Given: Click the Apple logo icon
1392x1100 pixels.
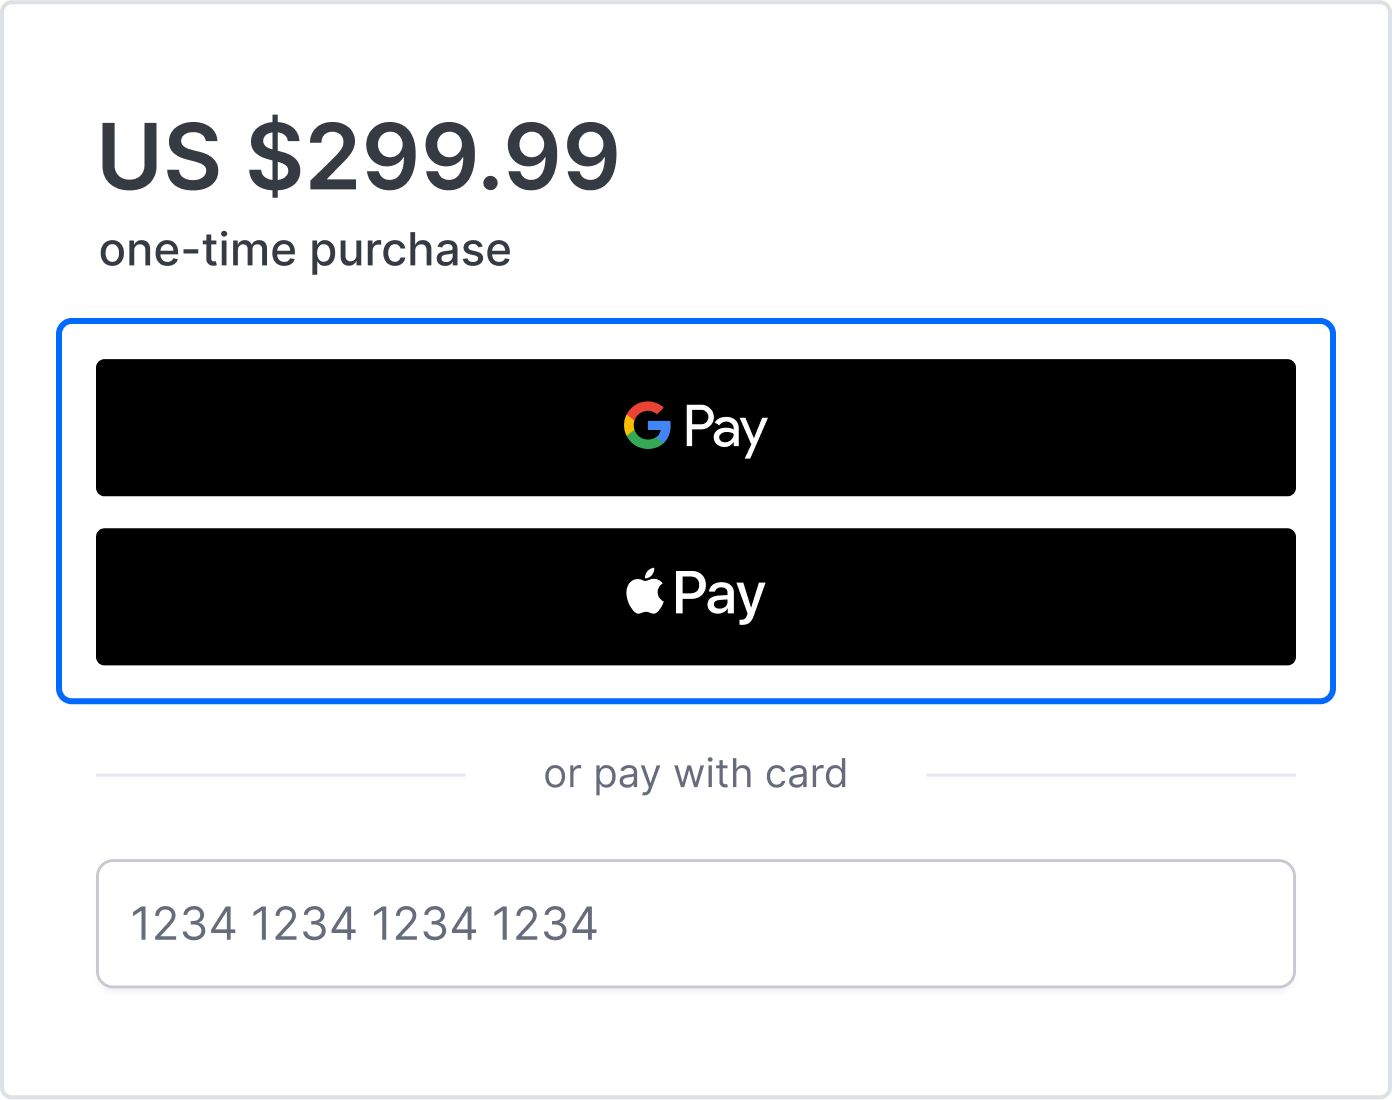Looking at the screenshot, I should (645, 591).
